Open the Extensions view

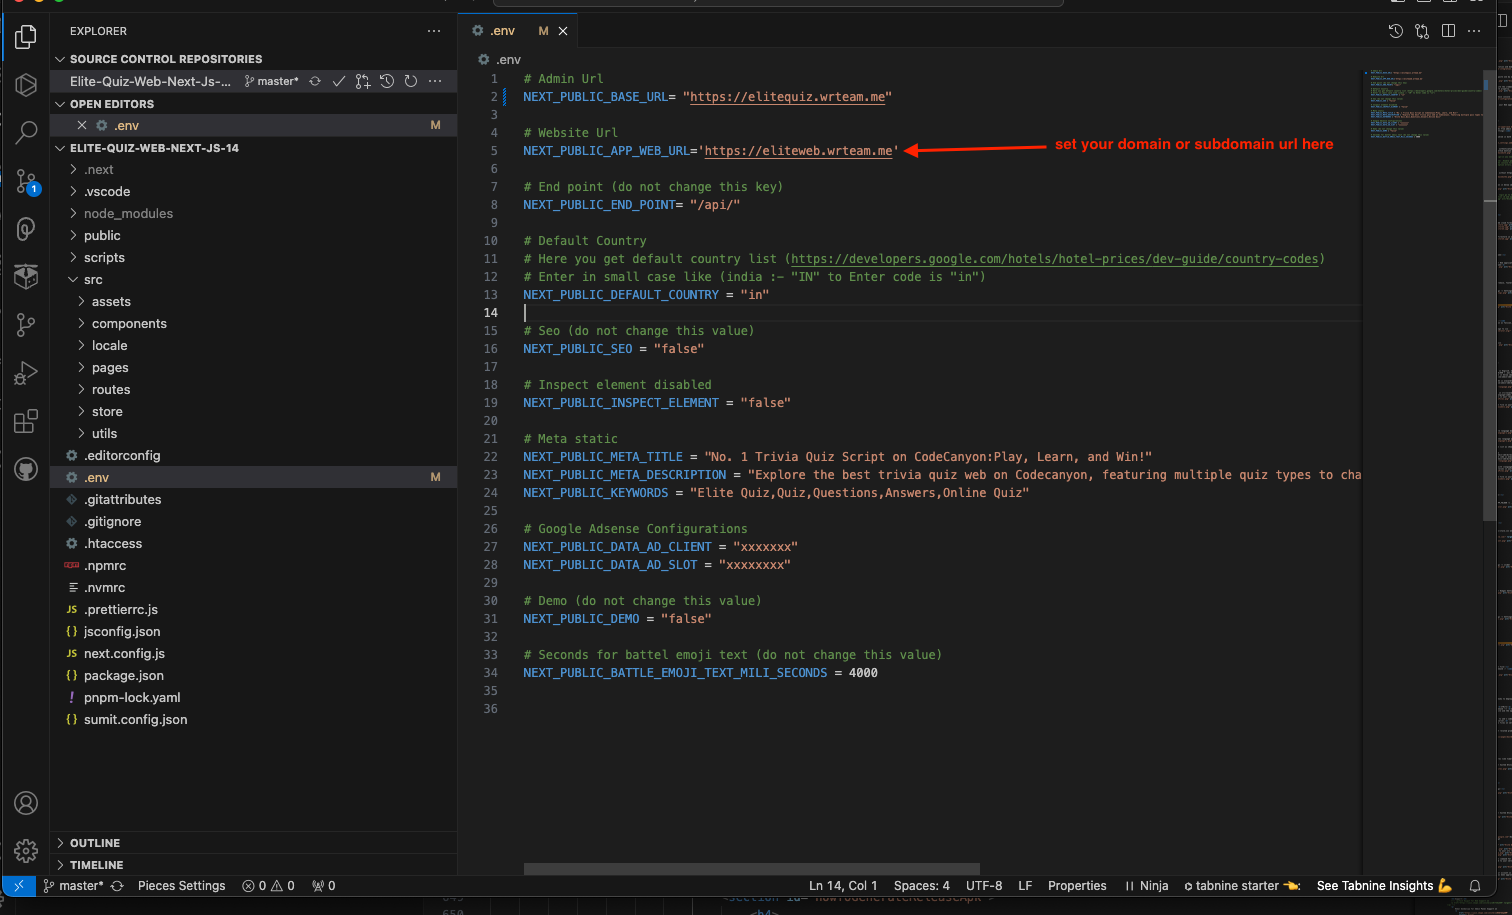click(x=26, y=421)
